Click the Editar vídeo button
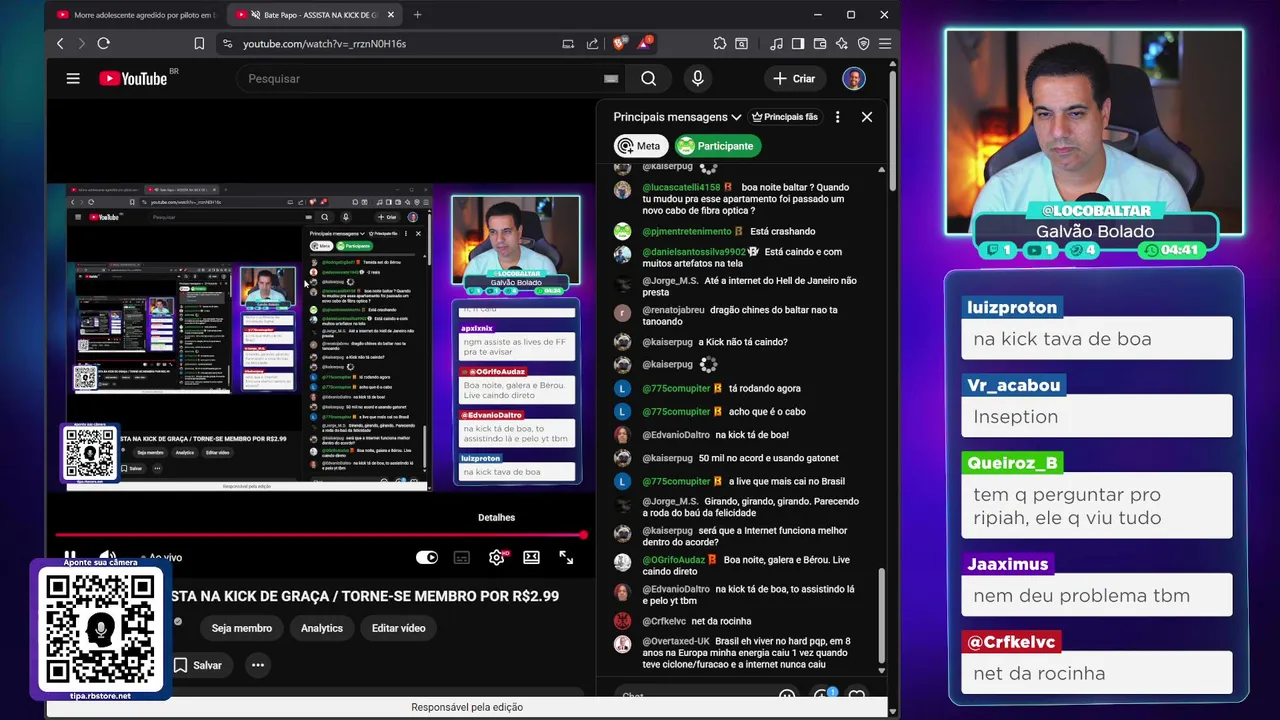Screen dimensions: 1280x720 tap(398, 628)
